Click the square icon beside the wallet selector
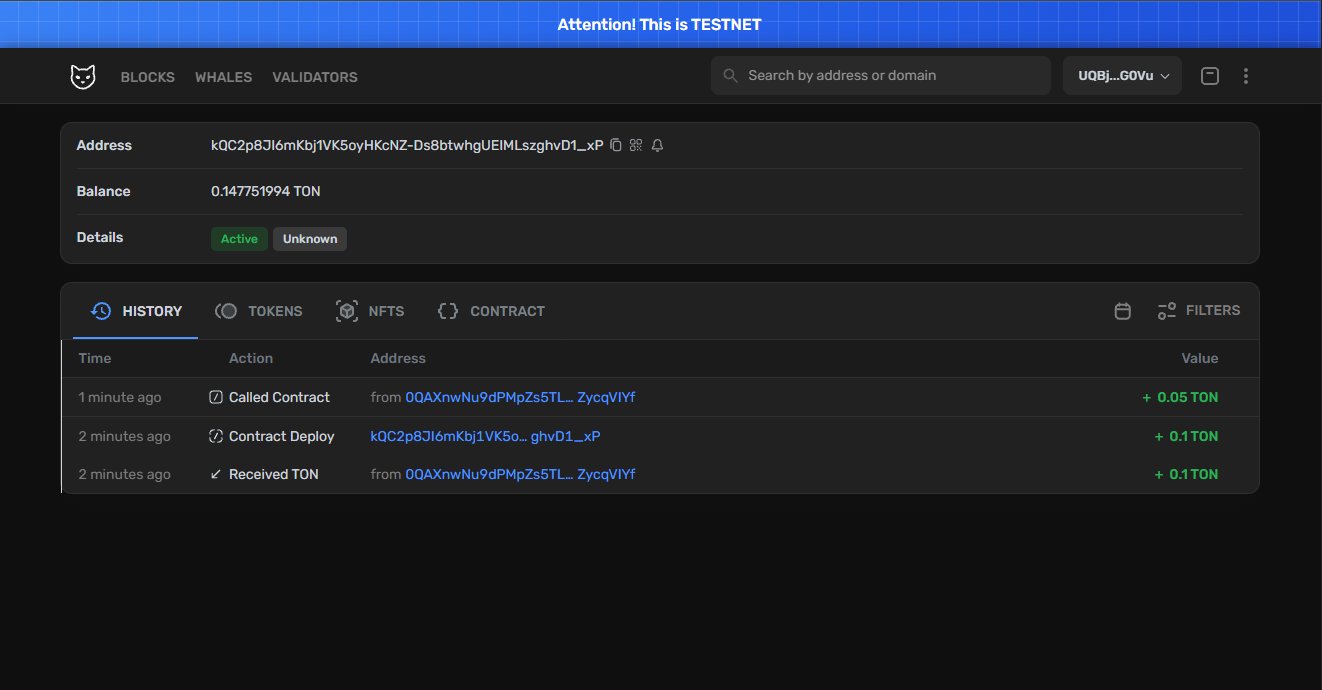The width and height of the screenshot is (1322, 690). pos(1210,76)
